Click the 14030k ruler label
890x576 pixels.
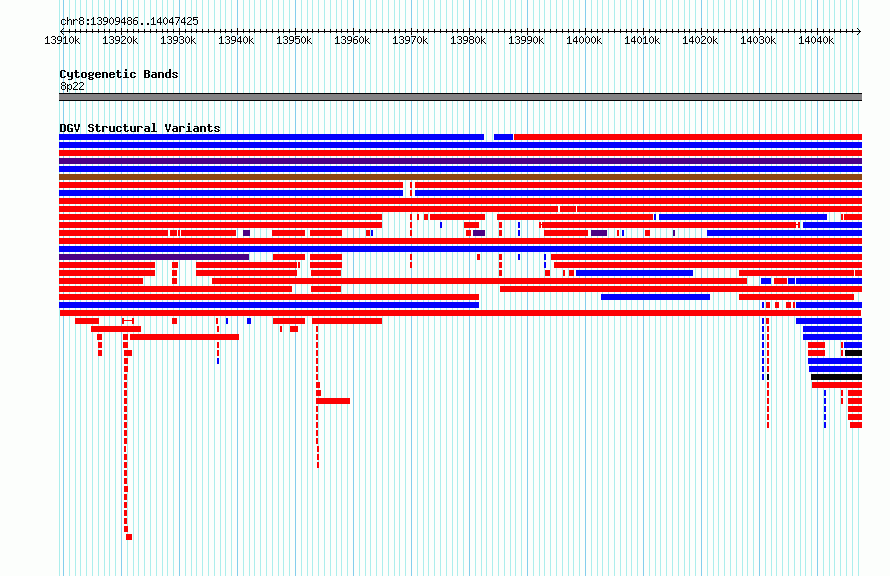pos(758,40)
